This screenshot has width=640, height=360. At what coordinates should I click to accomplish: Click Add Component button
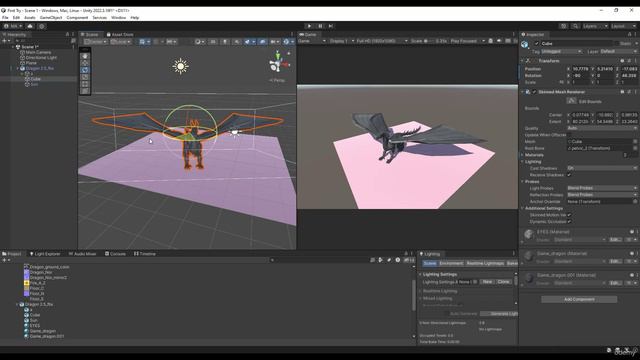[579, 299]
